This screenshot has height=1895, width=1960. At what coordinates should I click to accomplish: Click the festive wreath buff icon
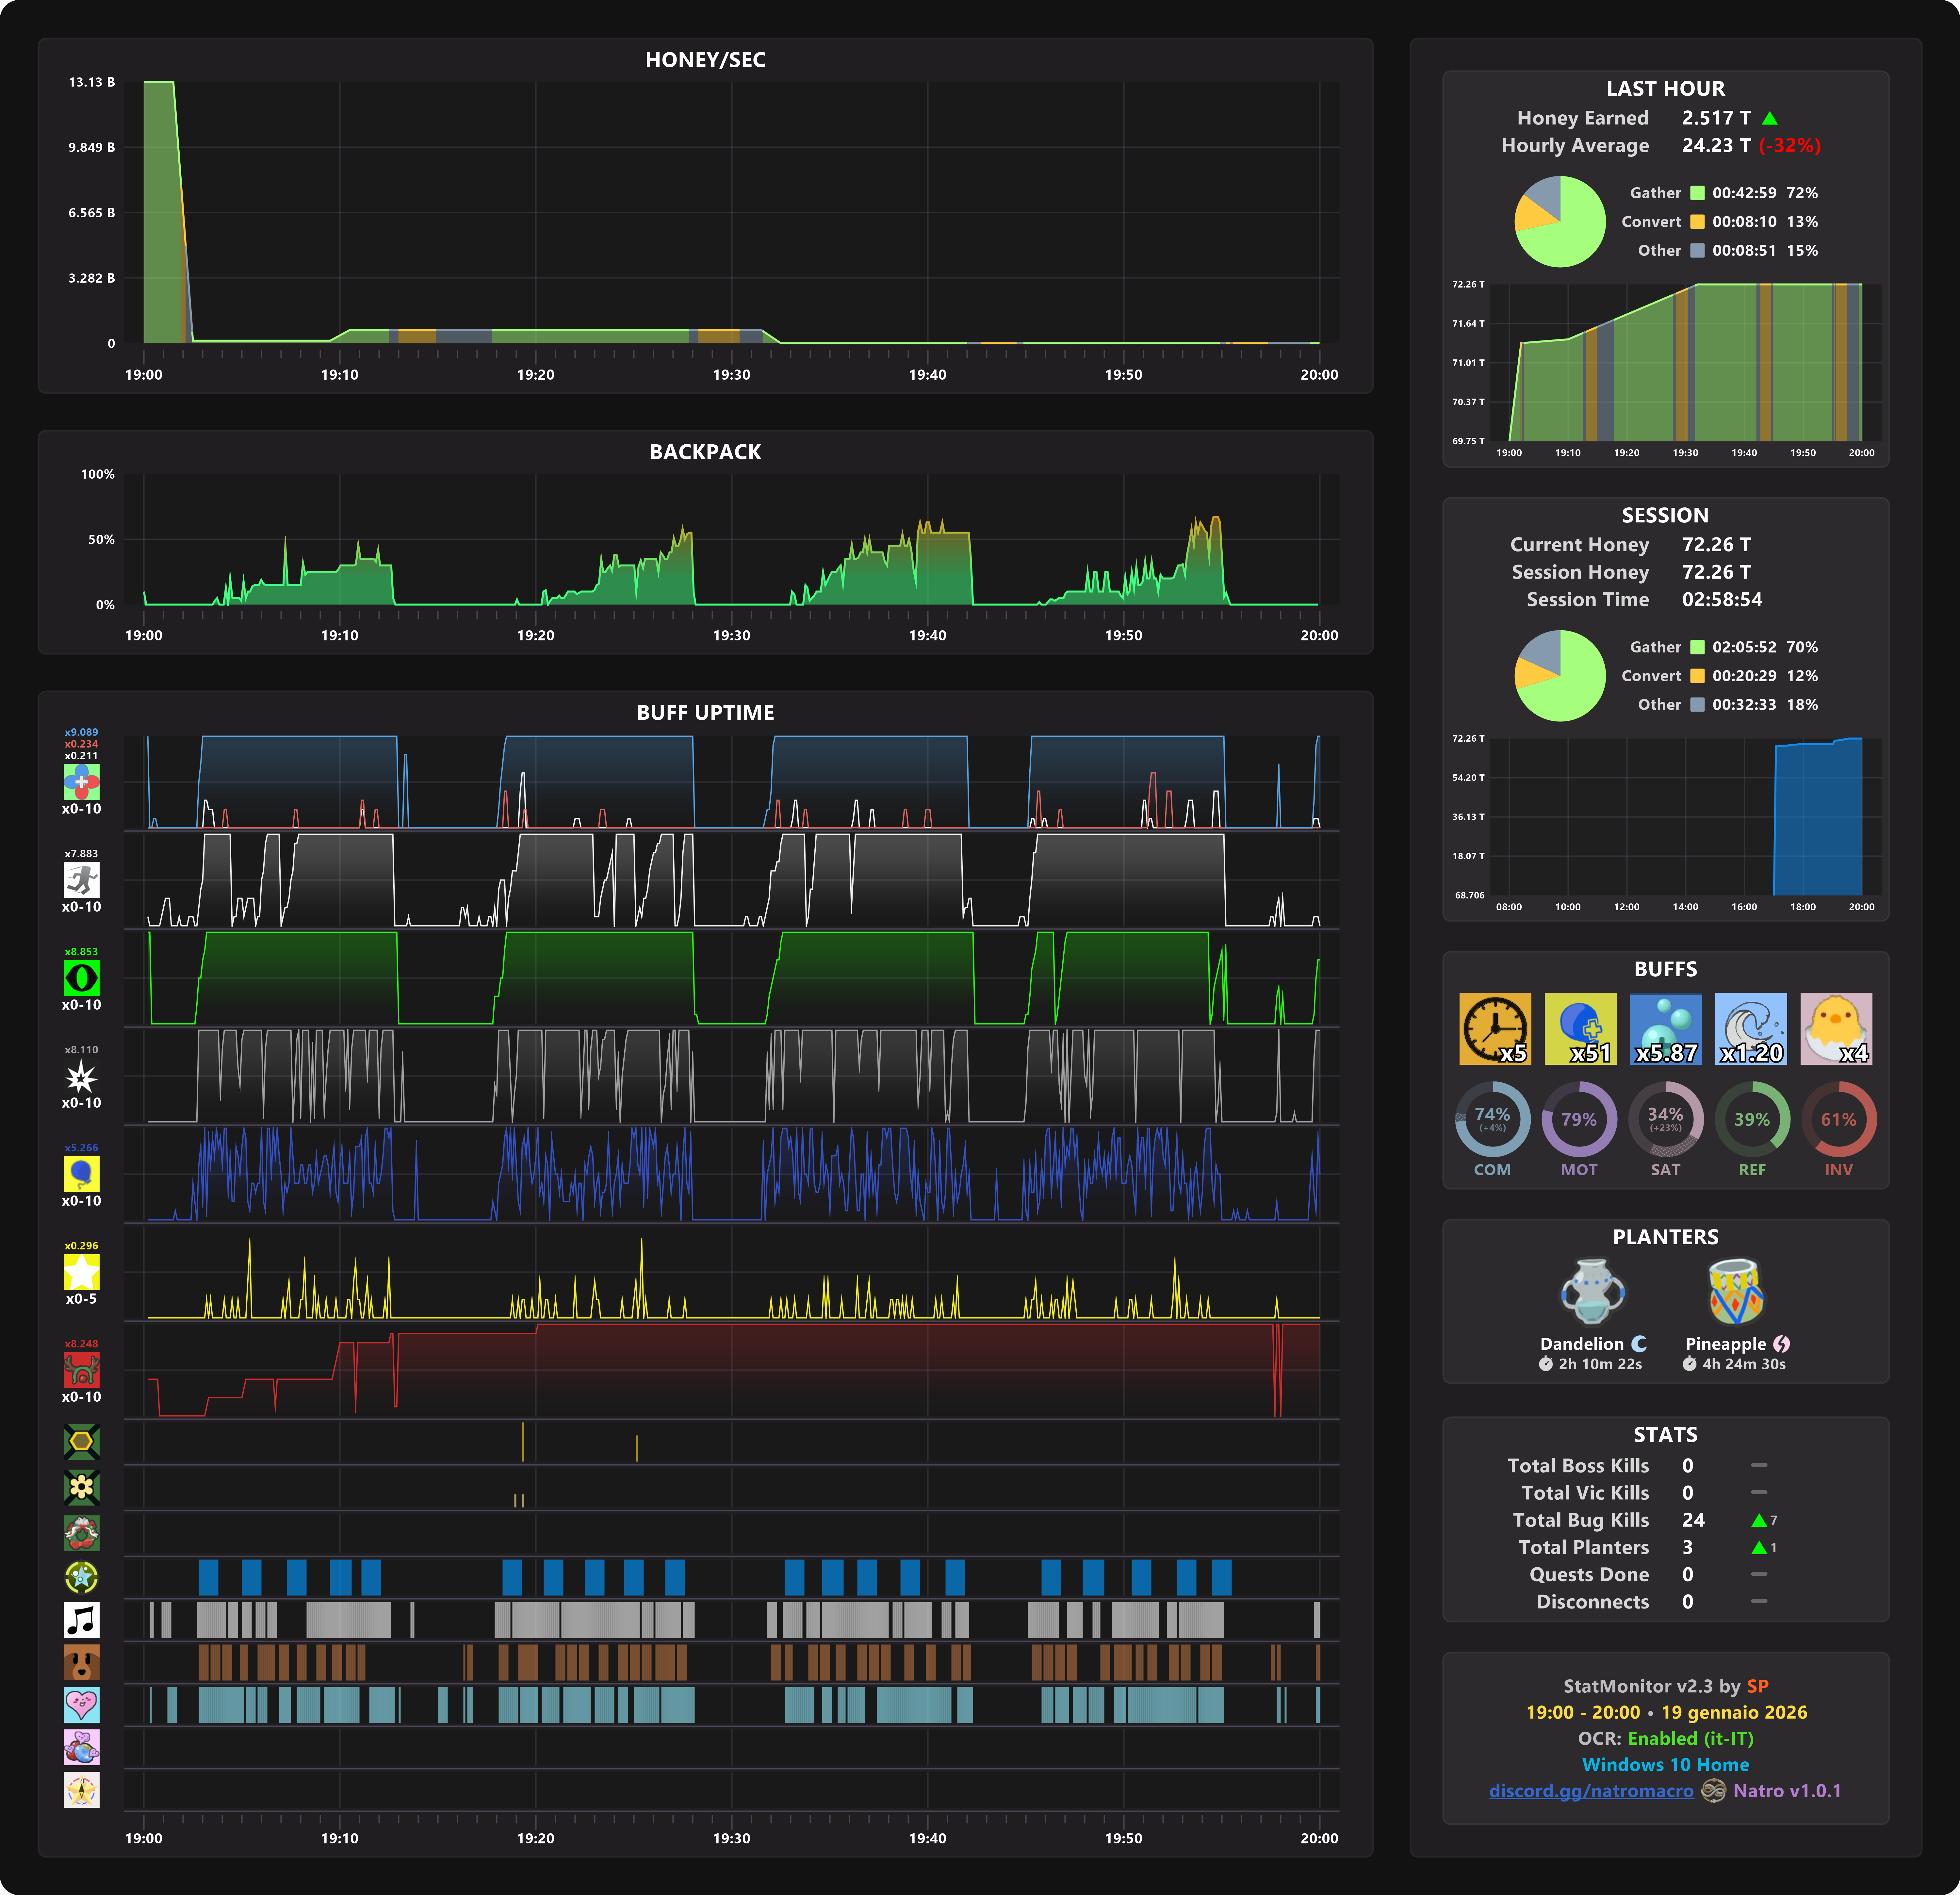pos(81,1533)
